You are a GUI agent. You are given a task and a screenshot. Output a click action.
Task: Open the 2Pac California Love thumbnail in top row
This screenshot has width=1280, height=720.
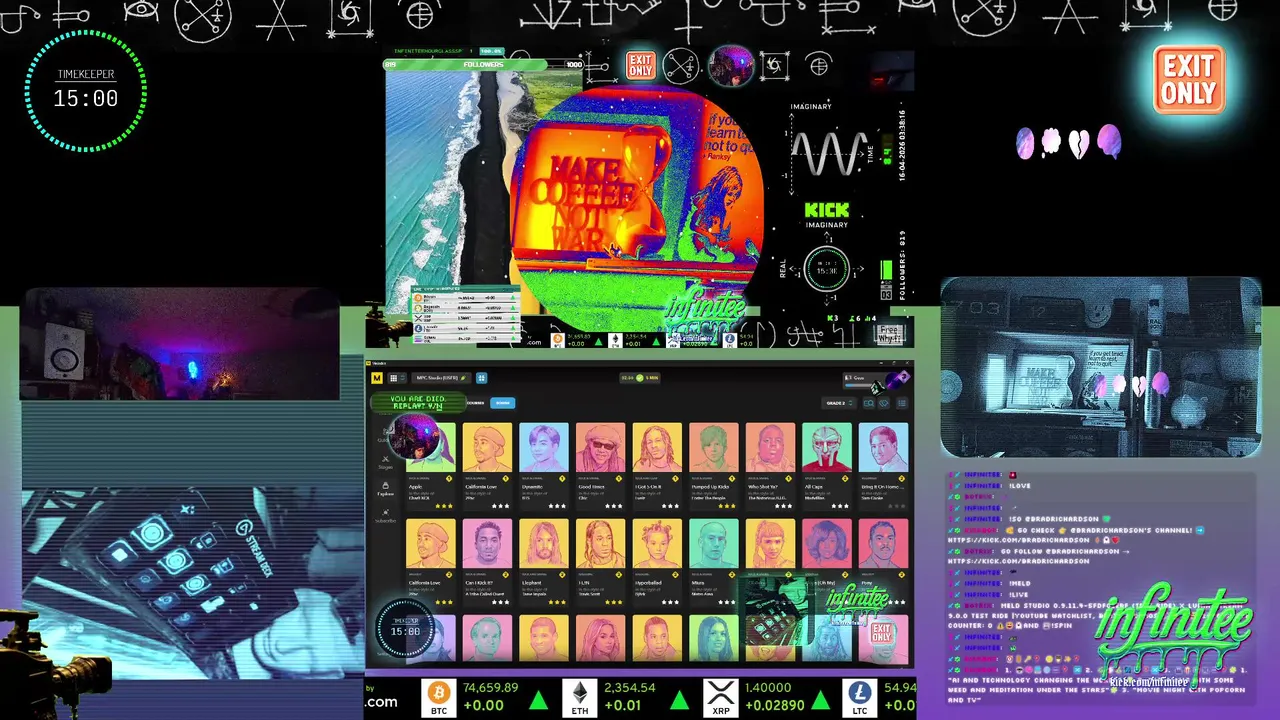(487, 447)
